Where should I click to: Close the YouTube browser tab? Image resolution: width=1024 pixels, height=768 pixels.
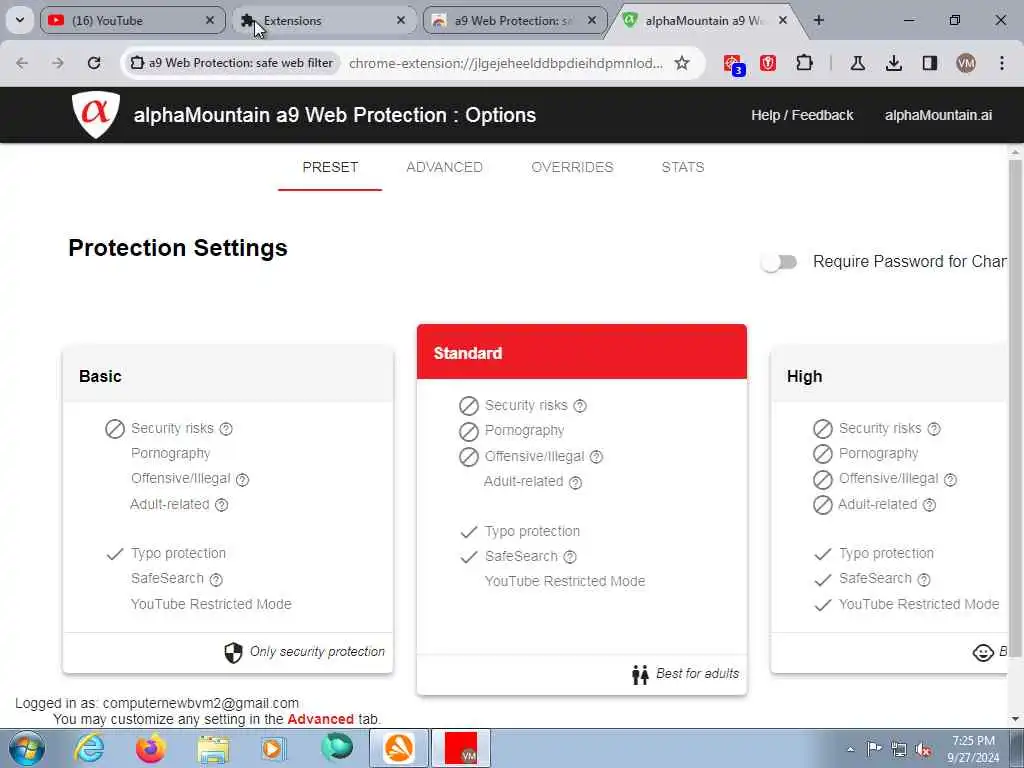coord(210,21)
